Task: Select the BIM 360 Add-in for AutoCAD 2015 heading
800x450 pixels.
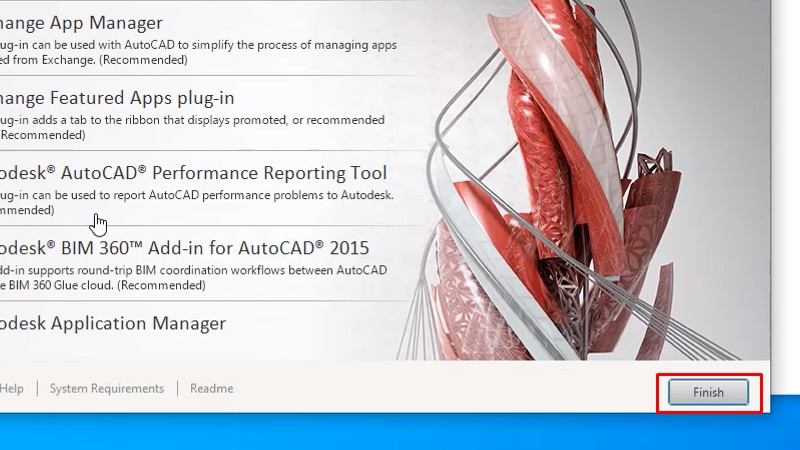Action: [184, 247]
